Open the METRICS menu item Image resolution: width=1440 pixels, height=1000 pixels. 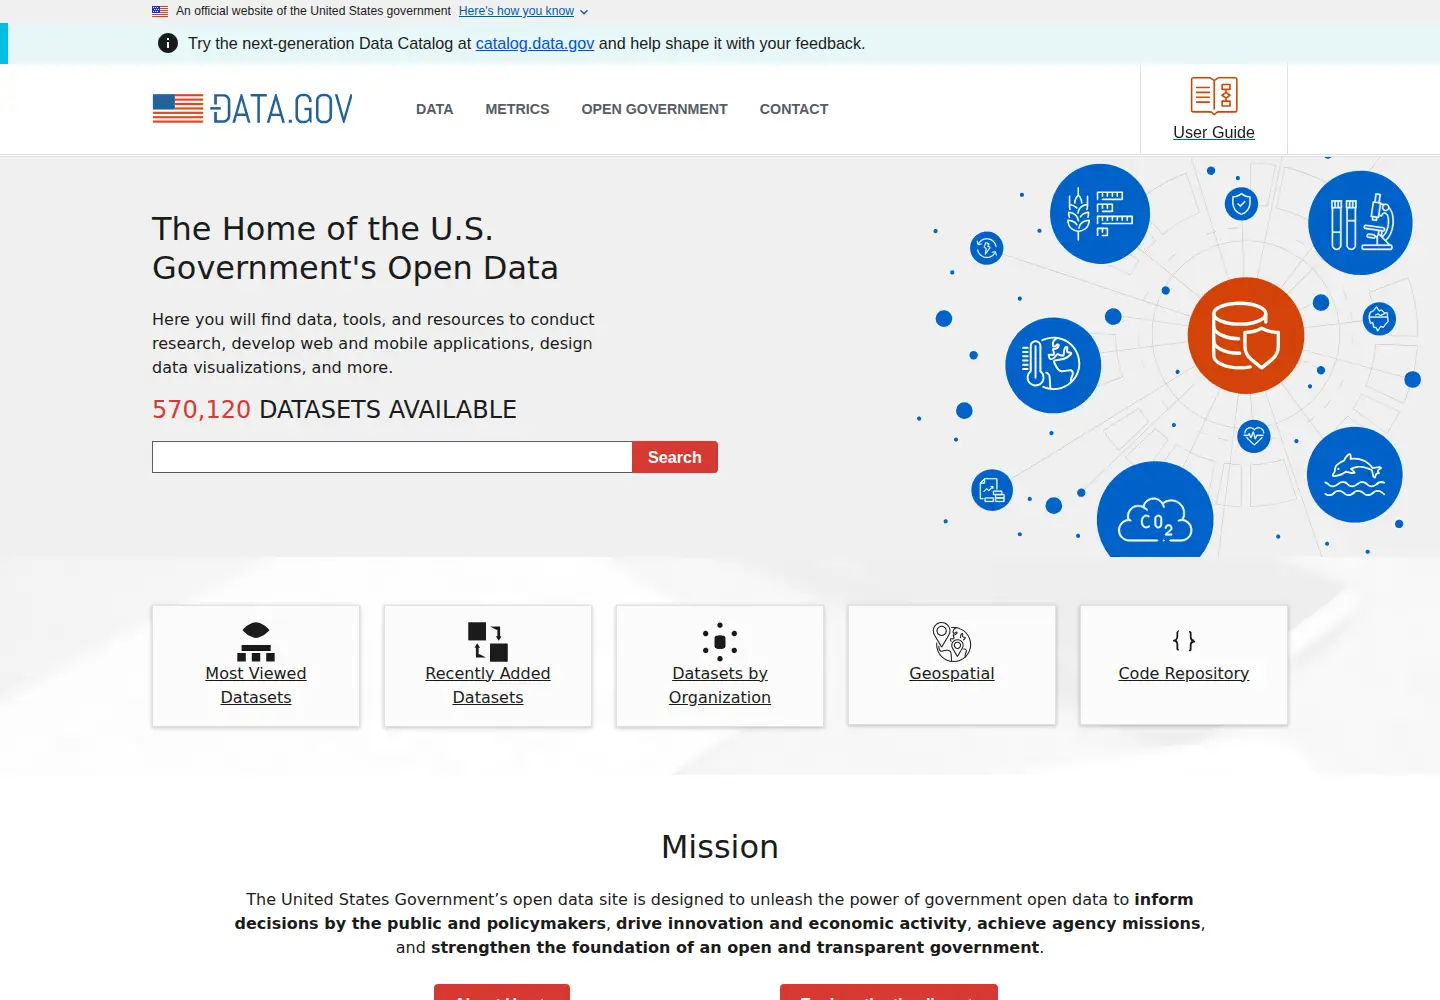[517, 109]
